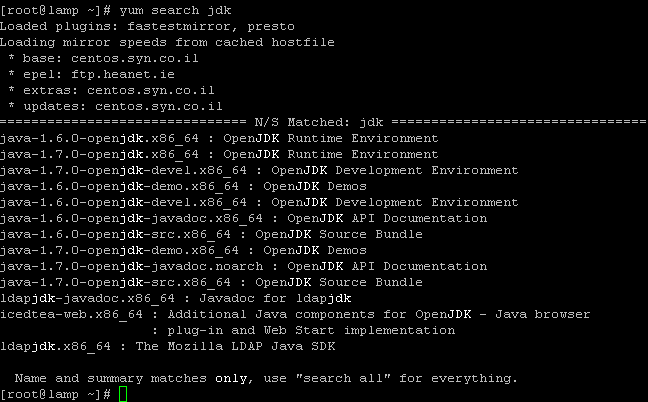Click the green terminal cursor block

tap(123, 394)
